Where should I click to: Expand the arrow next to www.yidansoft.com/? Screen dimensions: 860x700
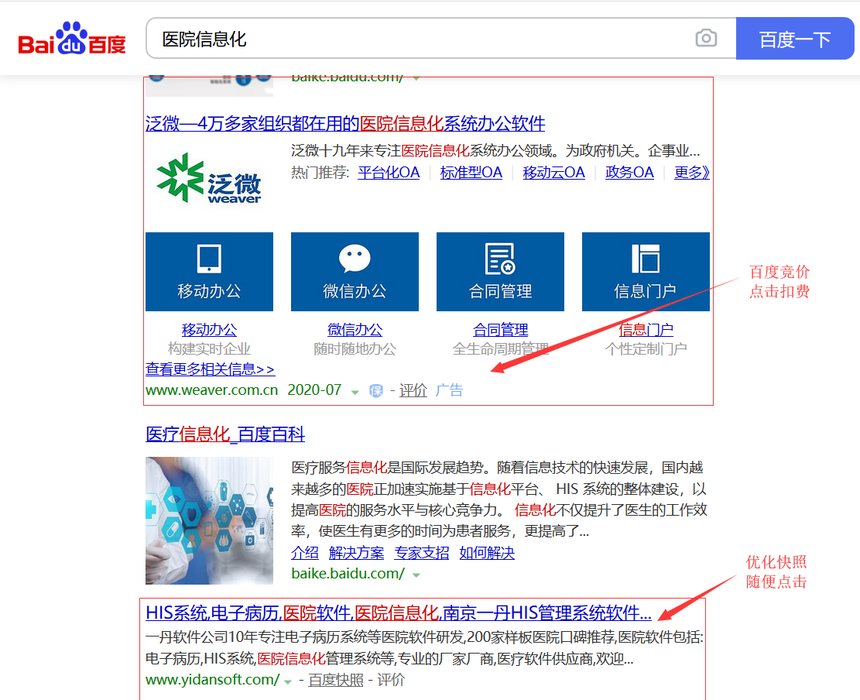pyautogui.click(x=288, y=681)
